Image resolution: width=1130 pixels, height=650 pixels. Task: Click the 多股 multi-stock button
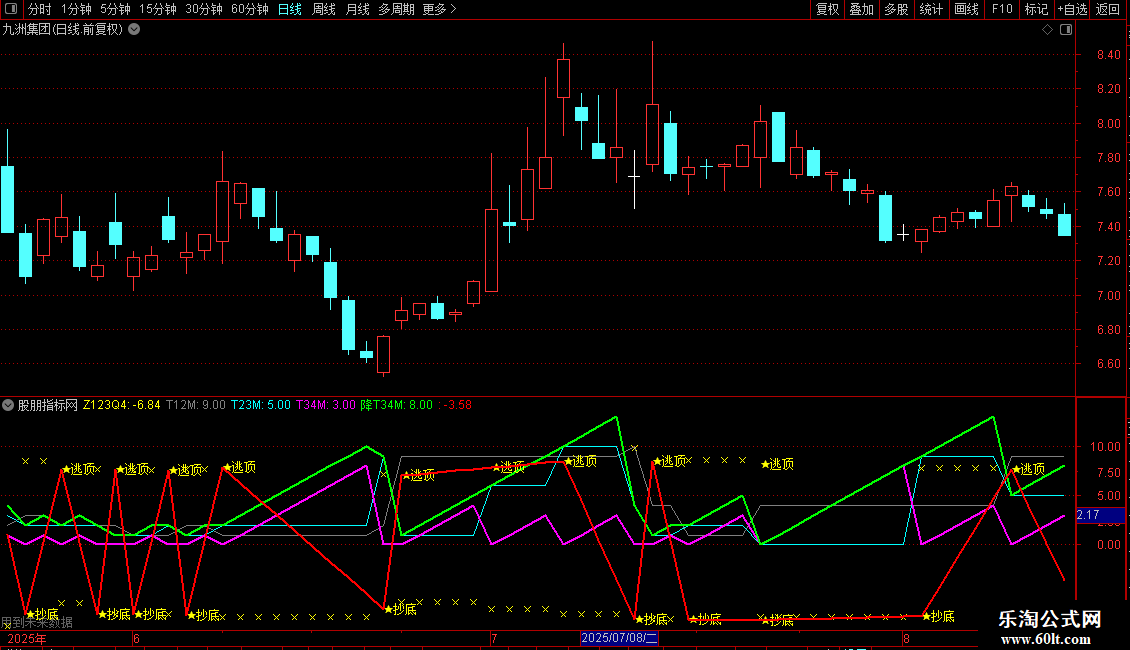[x=897, y=9]
